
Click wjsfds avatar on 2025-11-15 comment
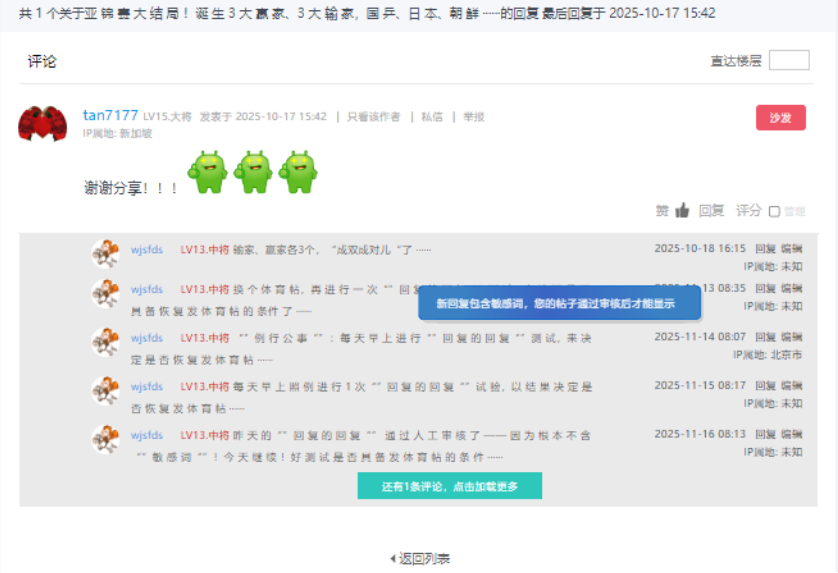105,390
